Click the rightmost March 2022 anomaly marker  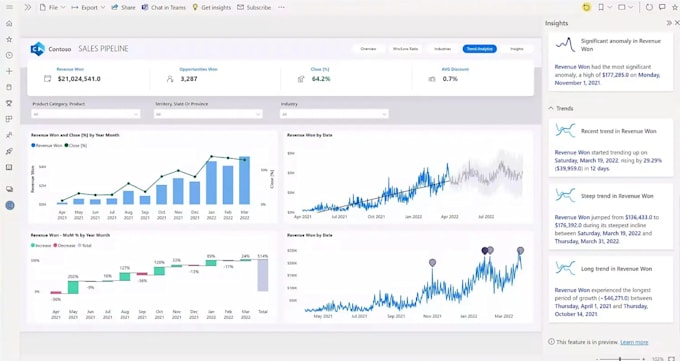pyautogui.click(x=520, y=250)
